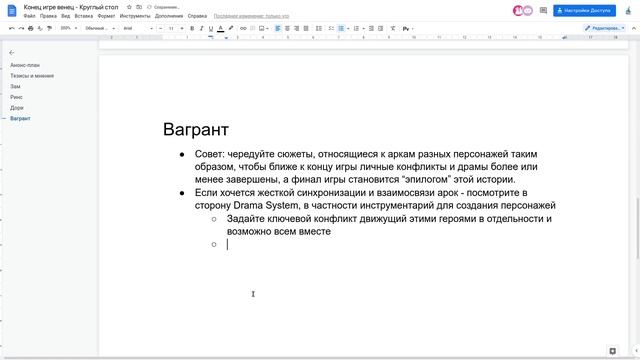Open the insert image dropdown
Viewport: 640px width, 360px height.
coord(264,28)
